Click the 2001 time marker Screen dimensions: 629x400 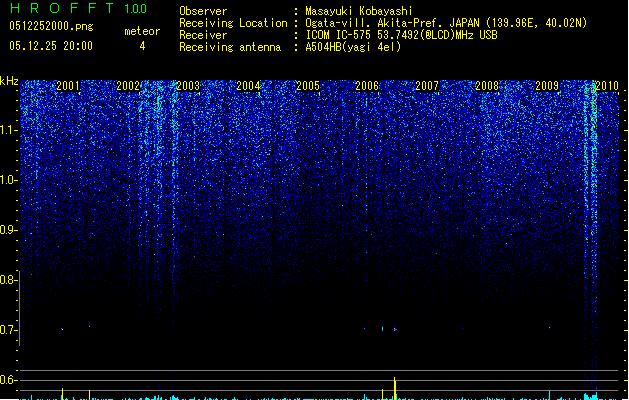click(68, 85)
